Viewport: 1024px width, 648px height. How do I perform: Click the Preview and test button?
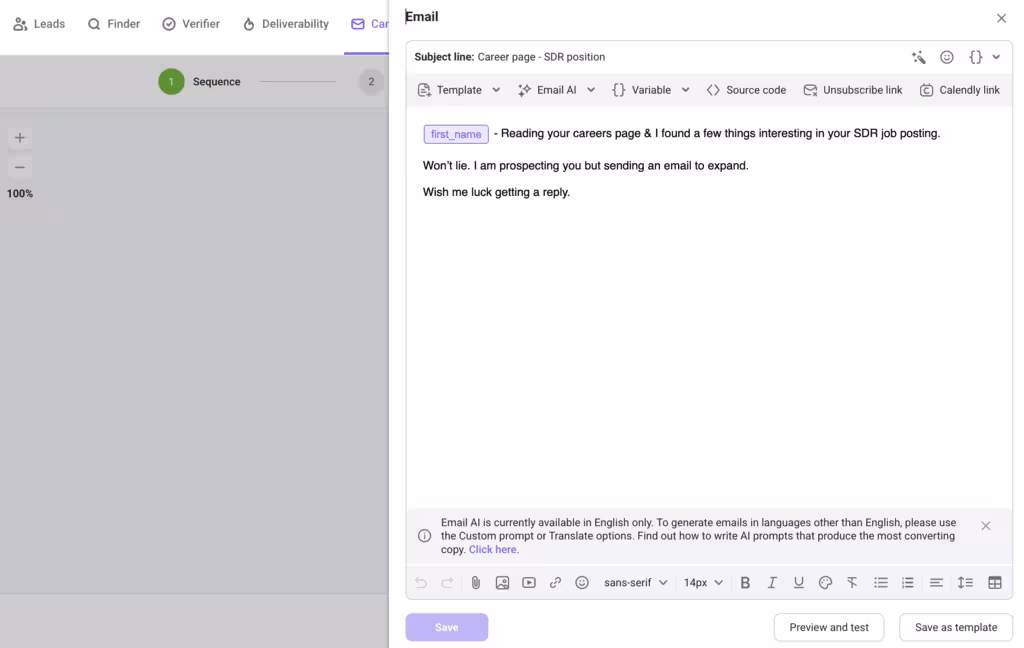pyautogui.click(x=828, y=627)
